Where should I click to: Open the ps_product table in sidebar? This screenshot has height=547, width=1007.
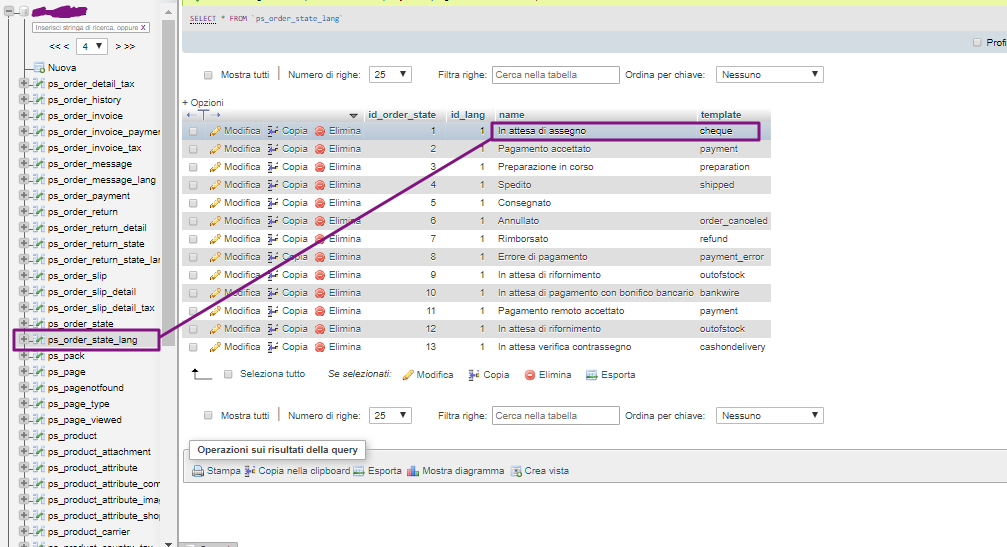point(72,436)
